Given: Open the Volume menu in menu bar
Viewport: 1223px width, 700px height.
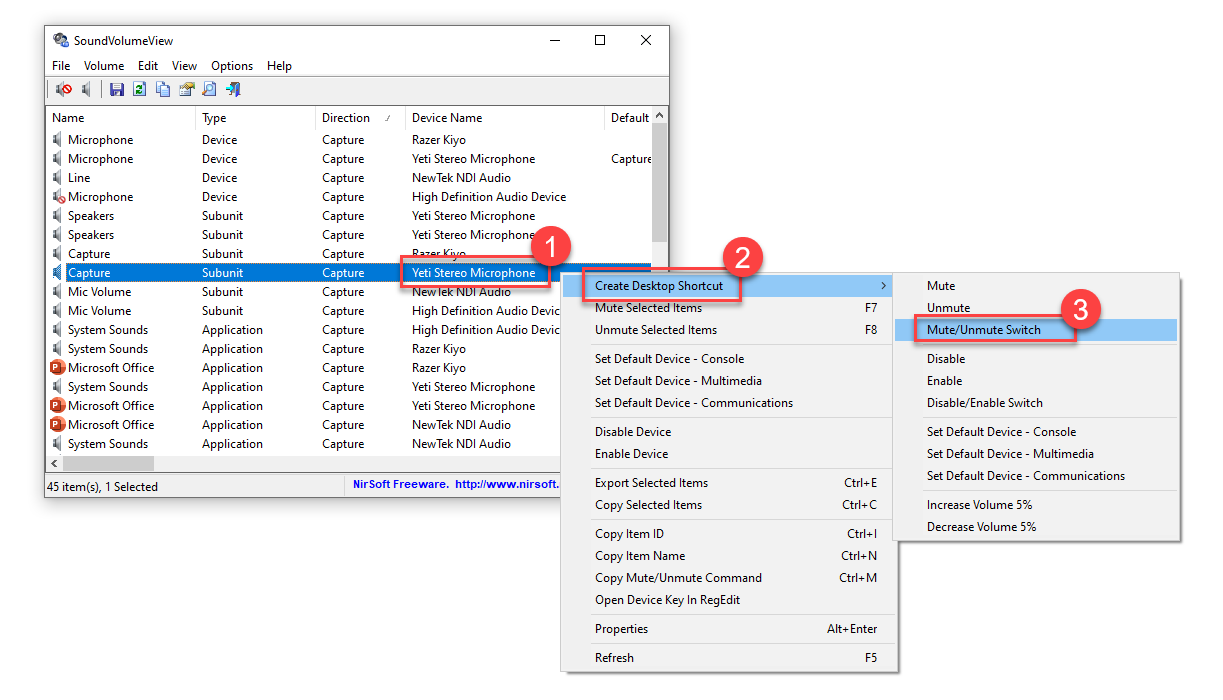Looking at the screenshot, I should tap(104, 66).
